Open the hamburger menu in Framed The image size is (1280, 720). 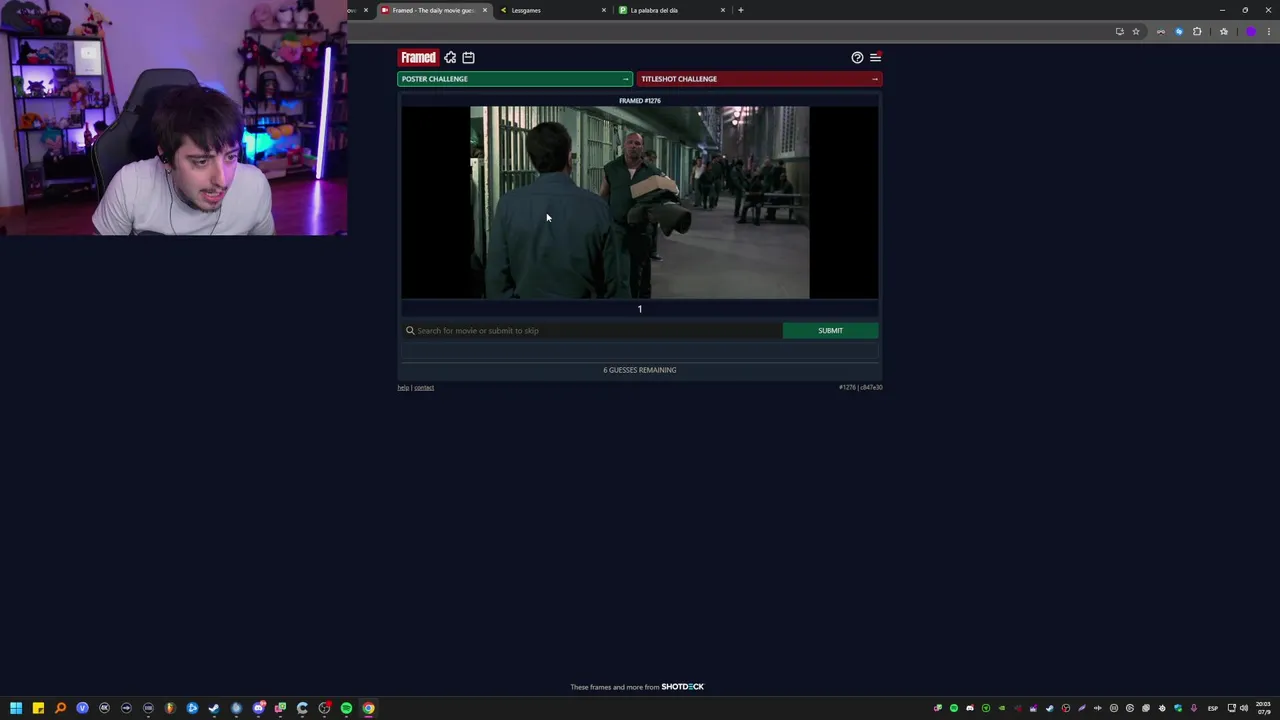[875, 57]
